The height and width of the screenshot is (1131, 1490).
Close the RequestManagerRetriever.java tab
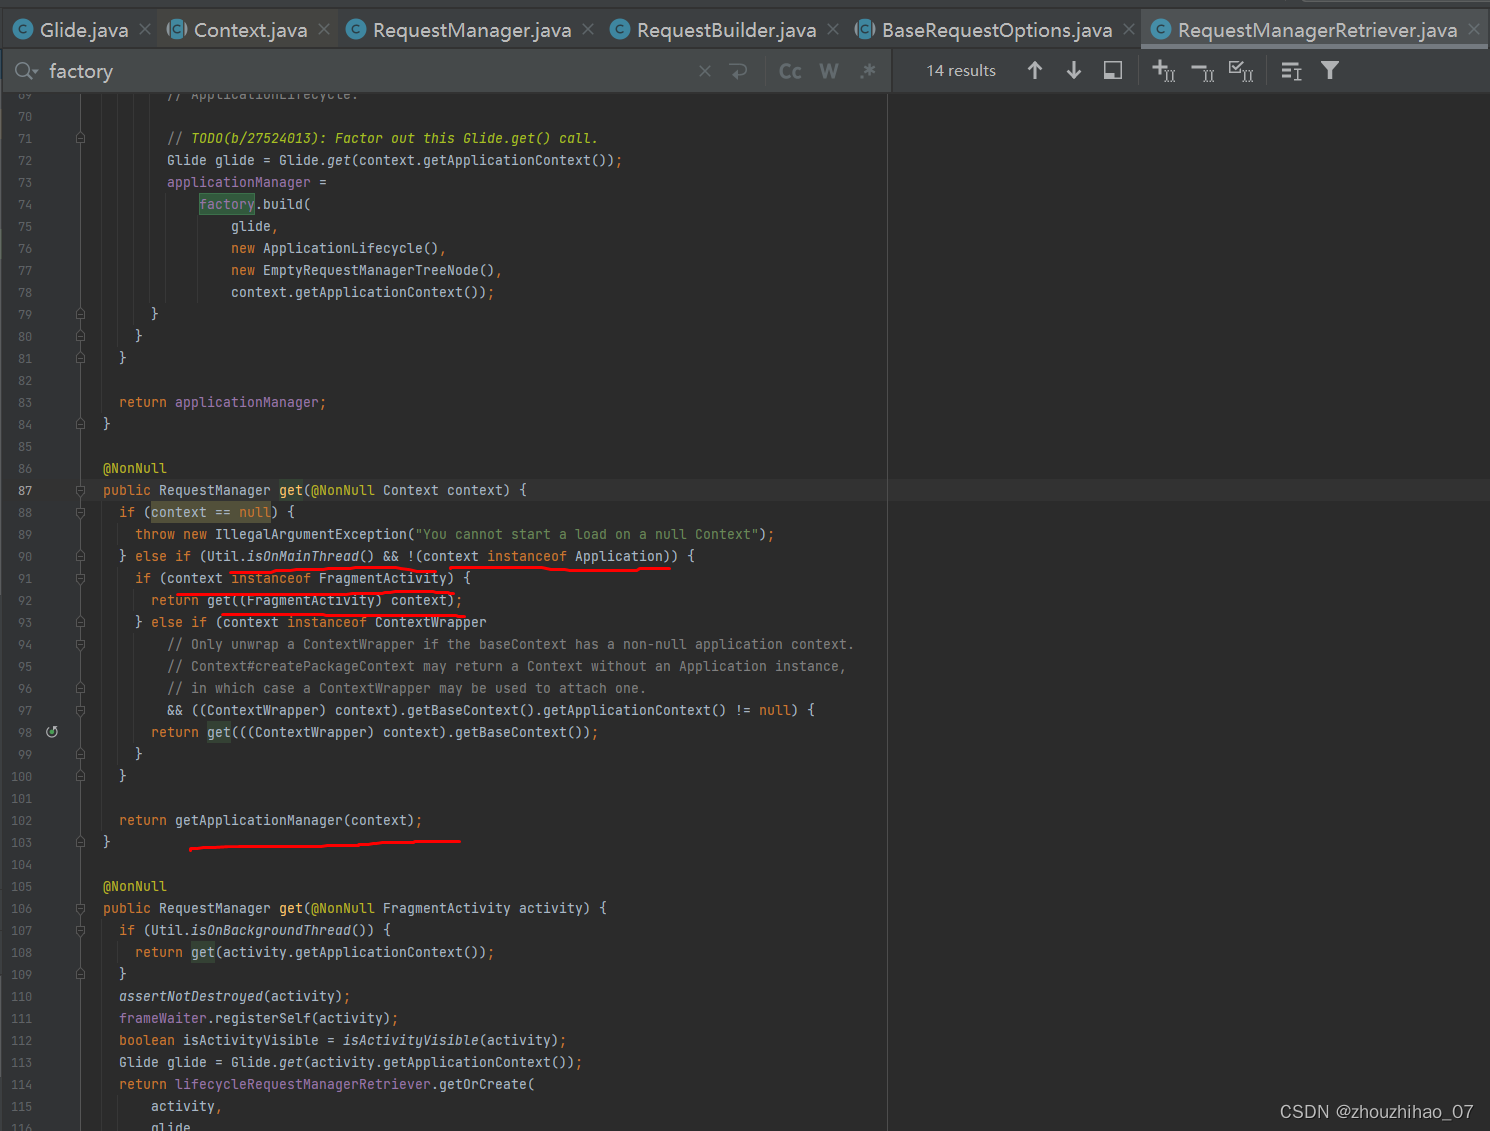tap(1474, 30)
